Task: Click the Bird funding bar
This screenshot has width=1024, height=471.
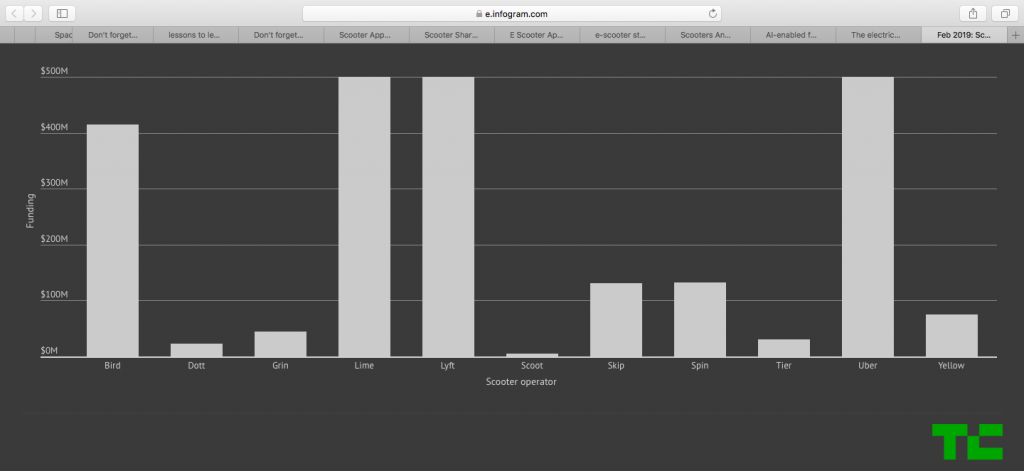Action: (113, 240)
